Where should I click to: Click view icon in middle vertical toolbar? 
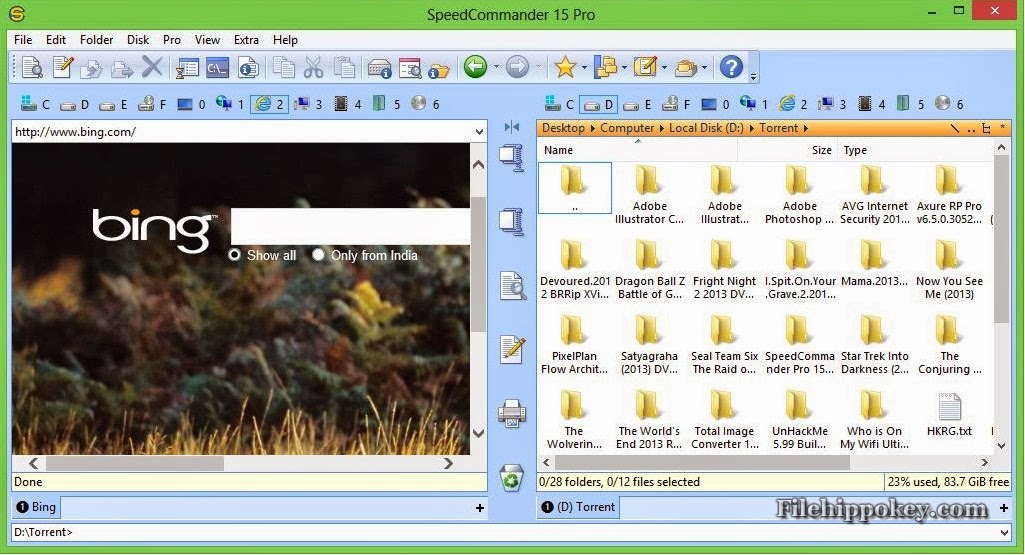[x=513, y=286]
